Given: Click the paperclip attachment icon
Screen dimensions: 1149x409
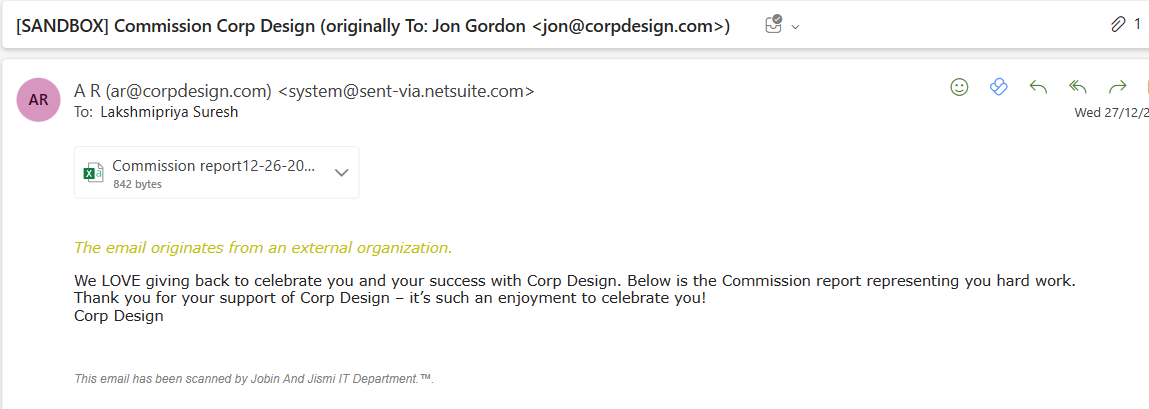Looking at the screenshot, I should (1118, 25).
